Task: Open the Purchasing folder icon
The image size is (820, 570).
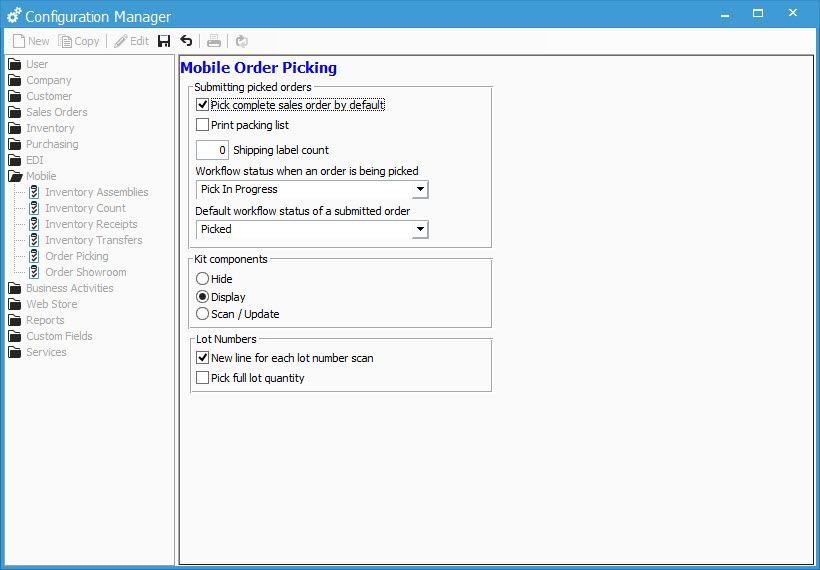Action: (x=15, y=144)
